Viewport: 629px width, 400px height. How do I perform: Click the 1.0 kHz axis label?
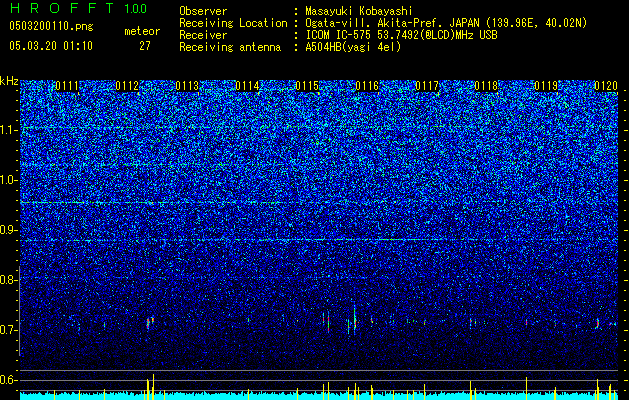pos(9,180)
